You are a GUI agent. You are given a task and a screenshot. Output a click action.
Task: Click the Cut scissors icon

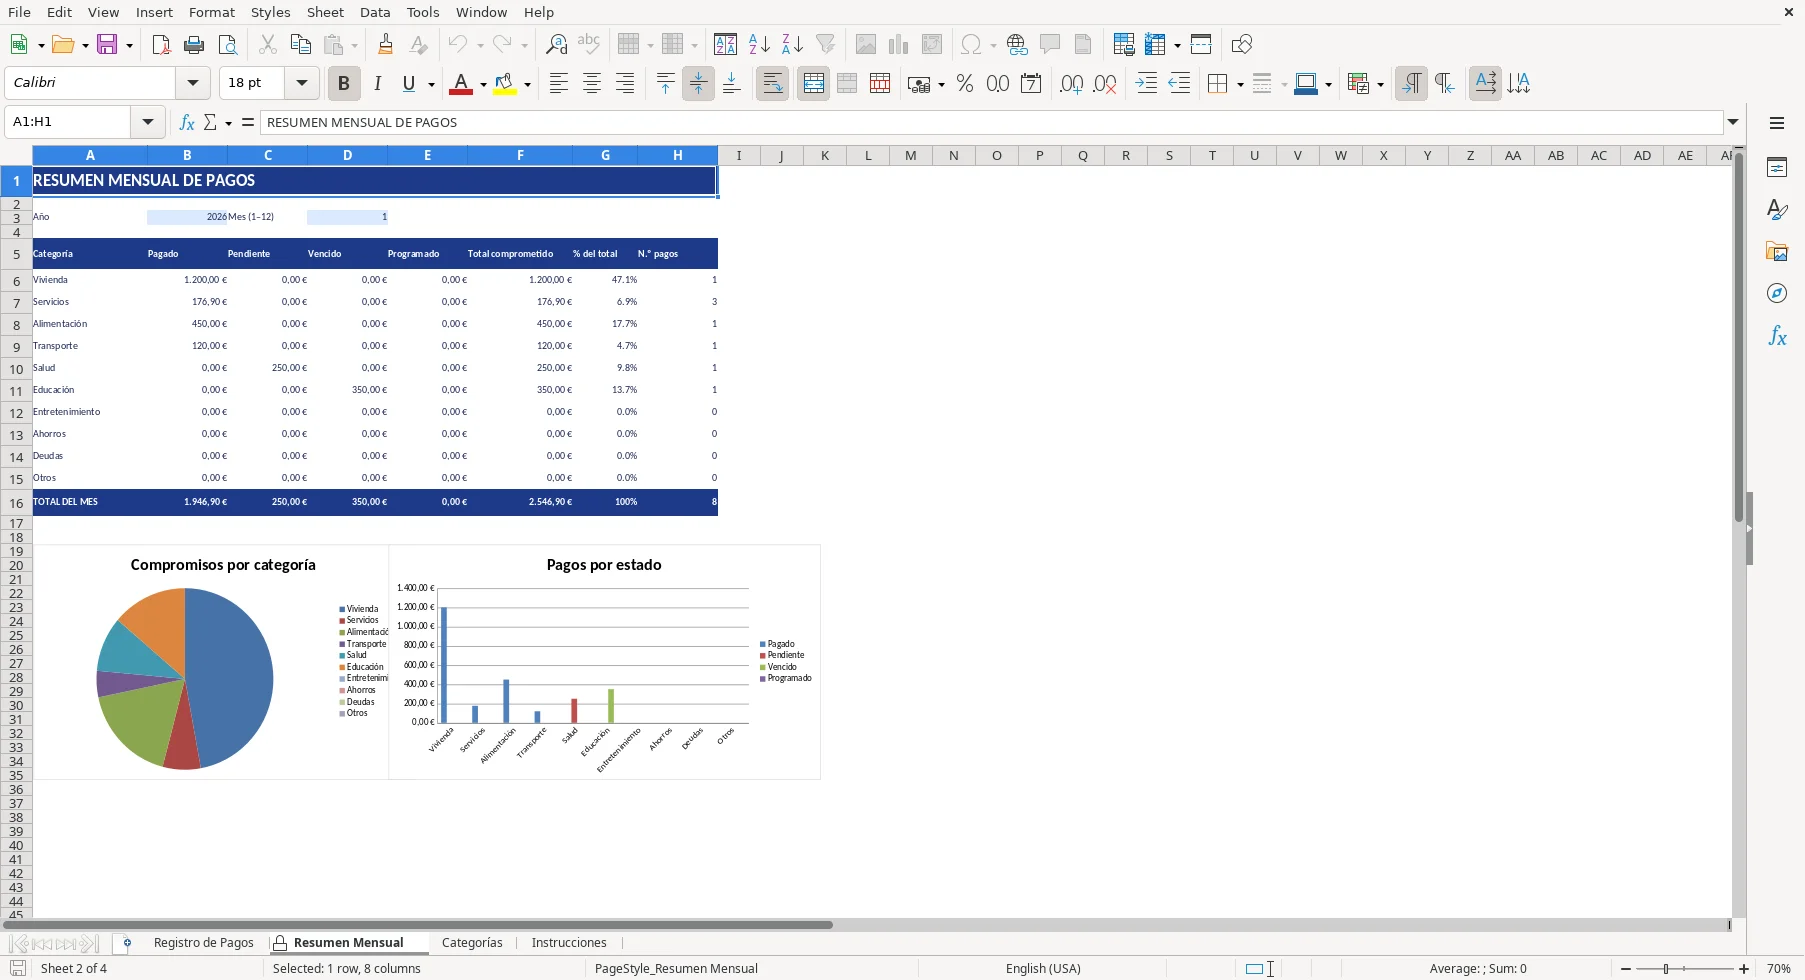[x=267, y=44]
